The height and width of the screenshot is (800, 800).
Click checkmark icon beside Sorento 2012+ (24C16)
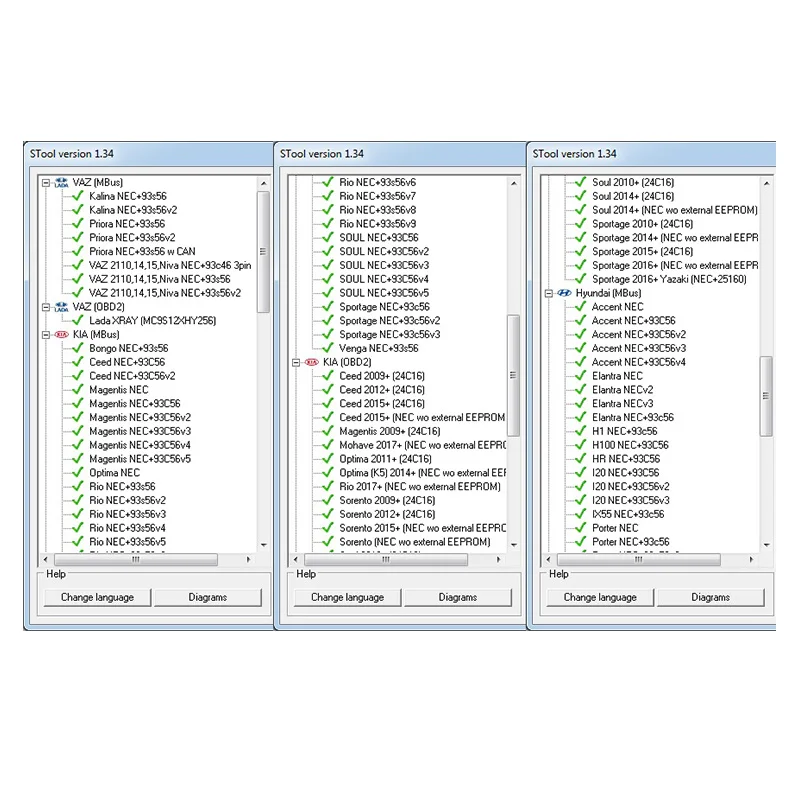click(328, 514)
